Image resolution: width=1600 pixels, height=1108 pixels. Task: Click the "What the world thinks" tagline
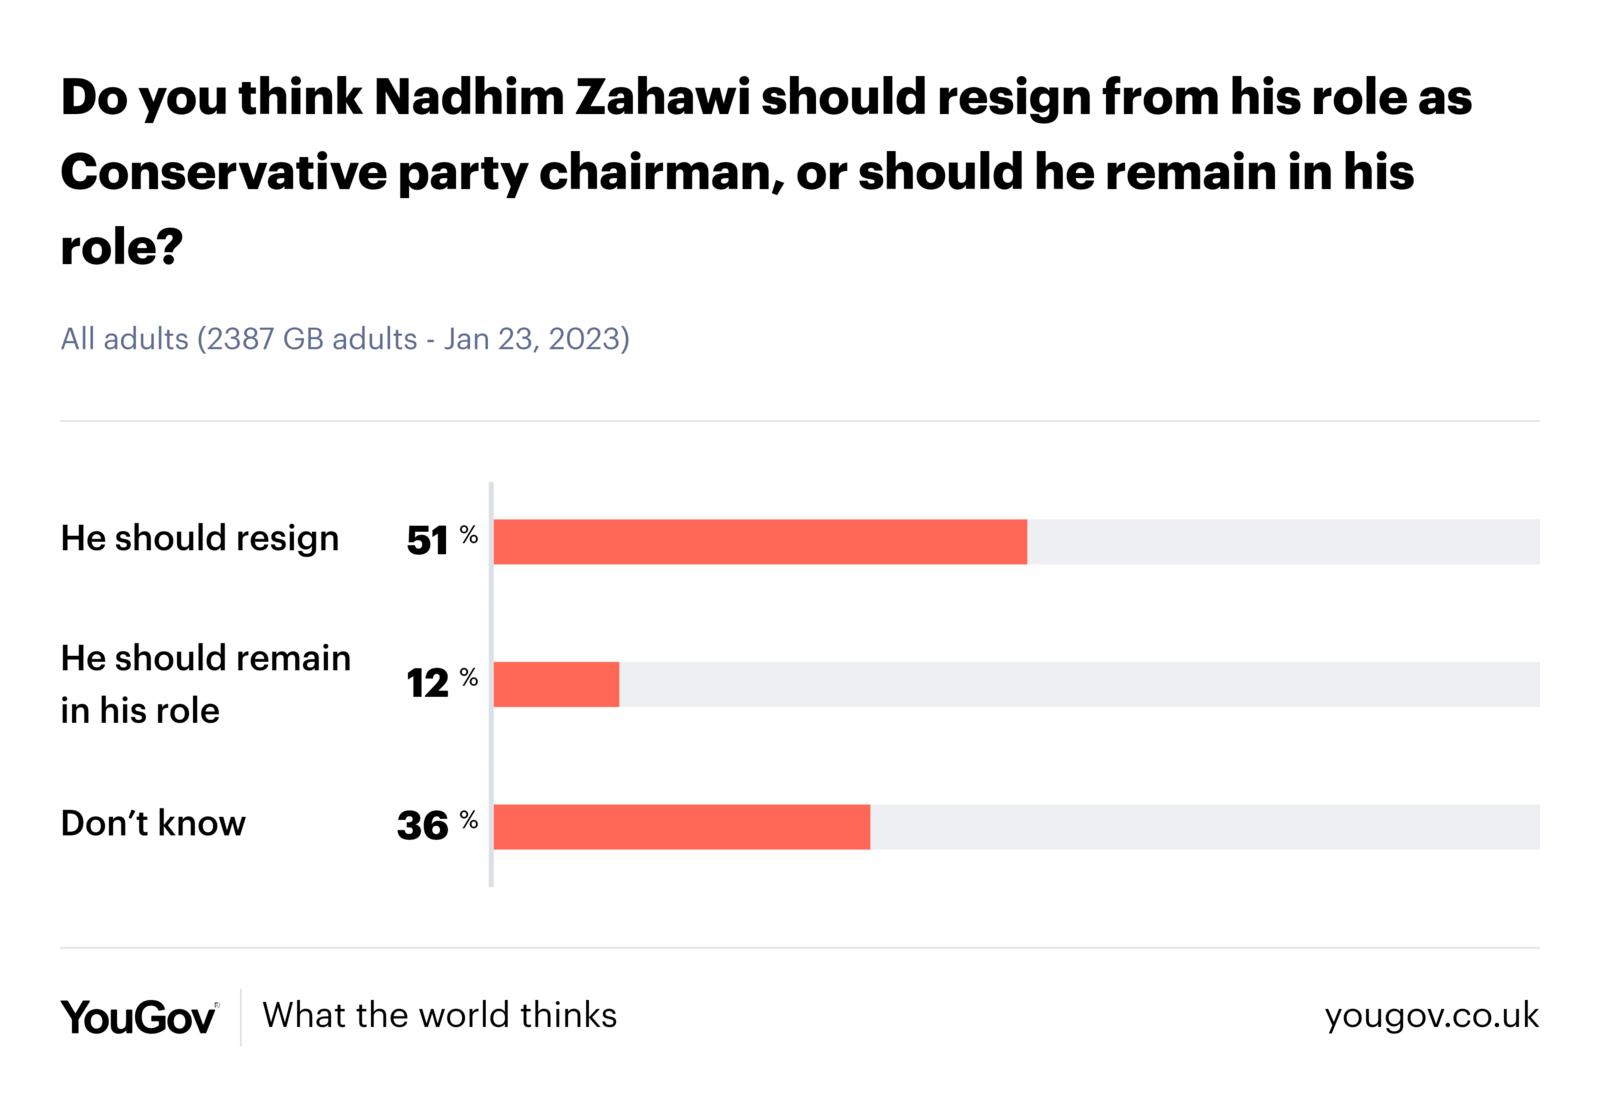click(x=439, y=1015)
